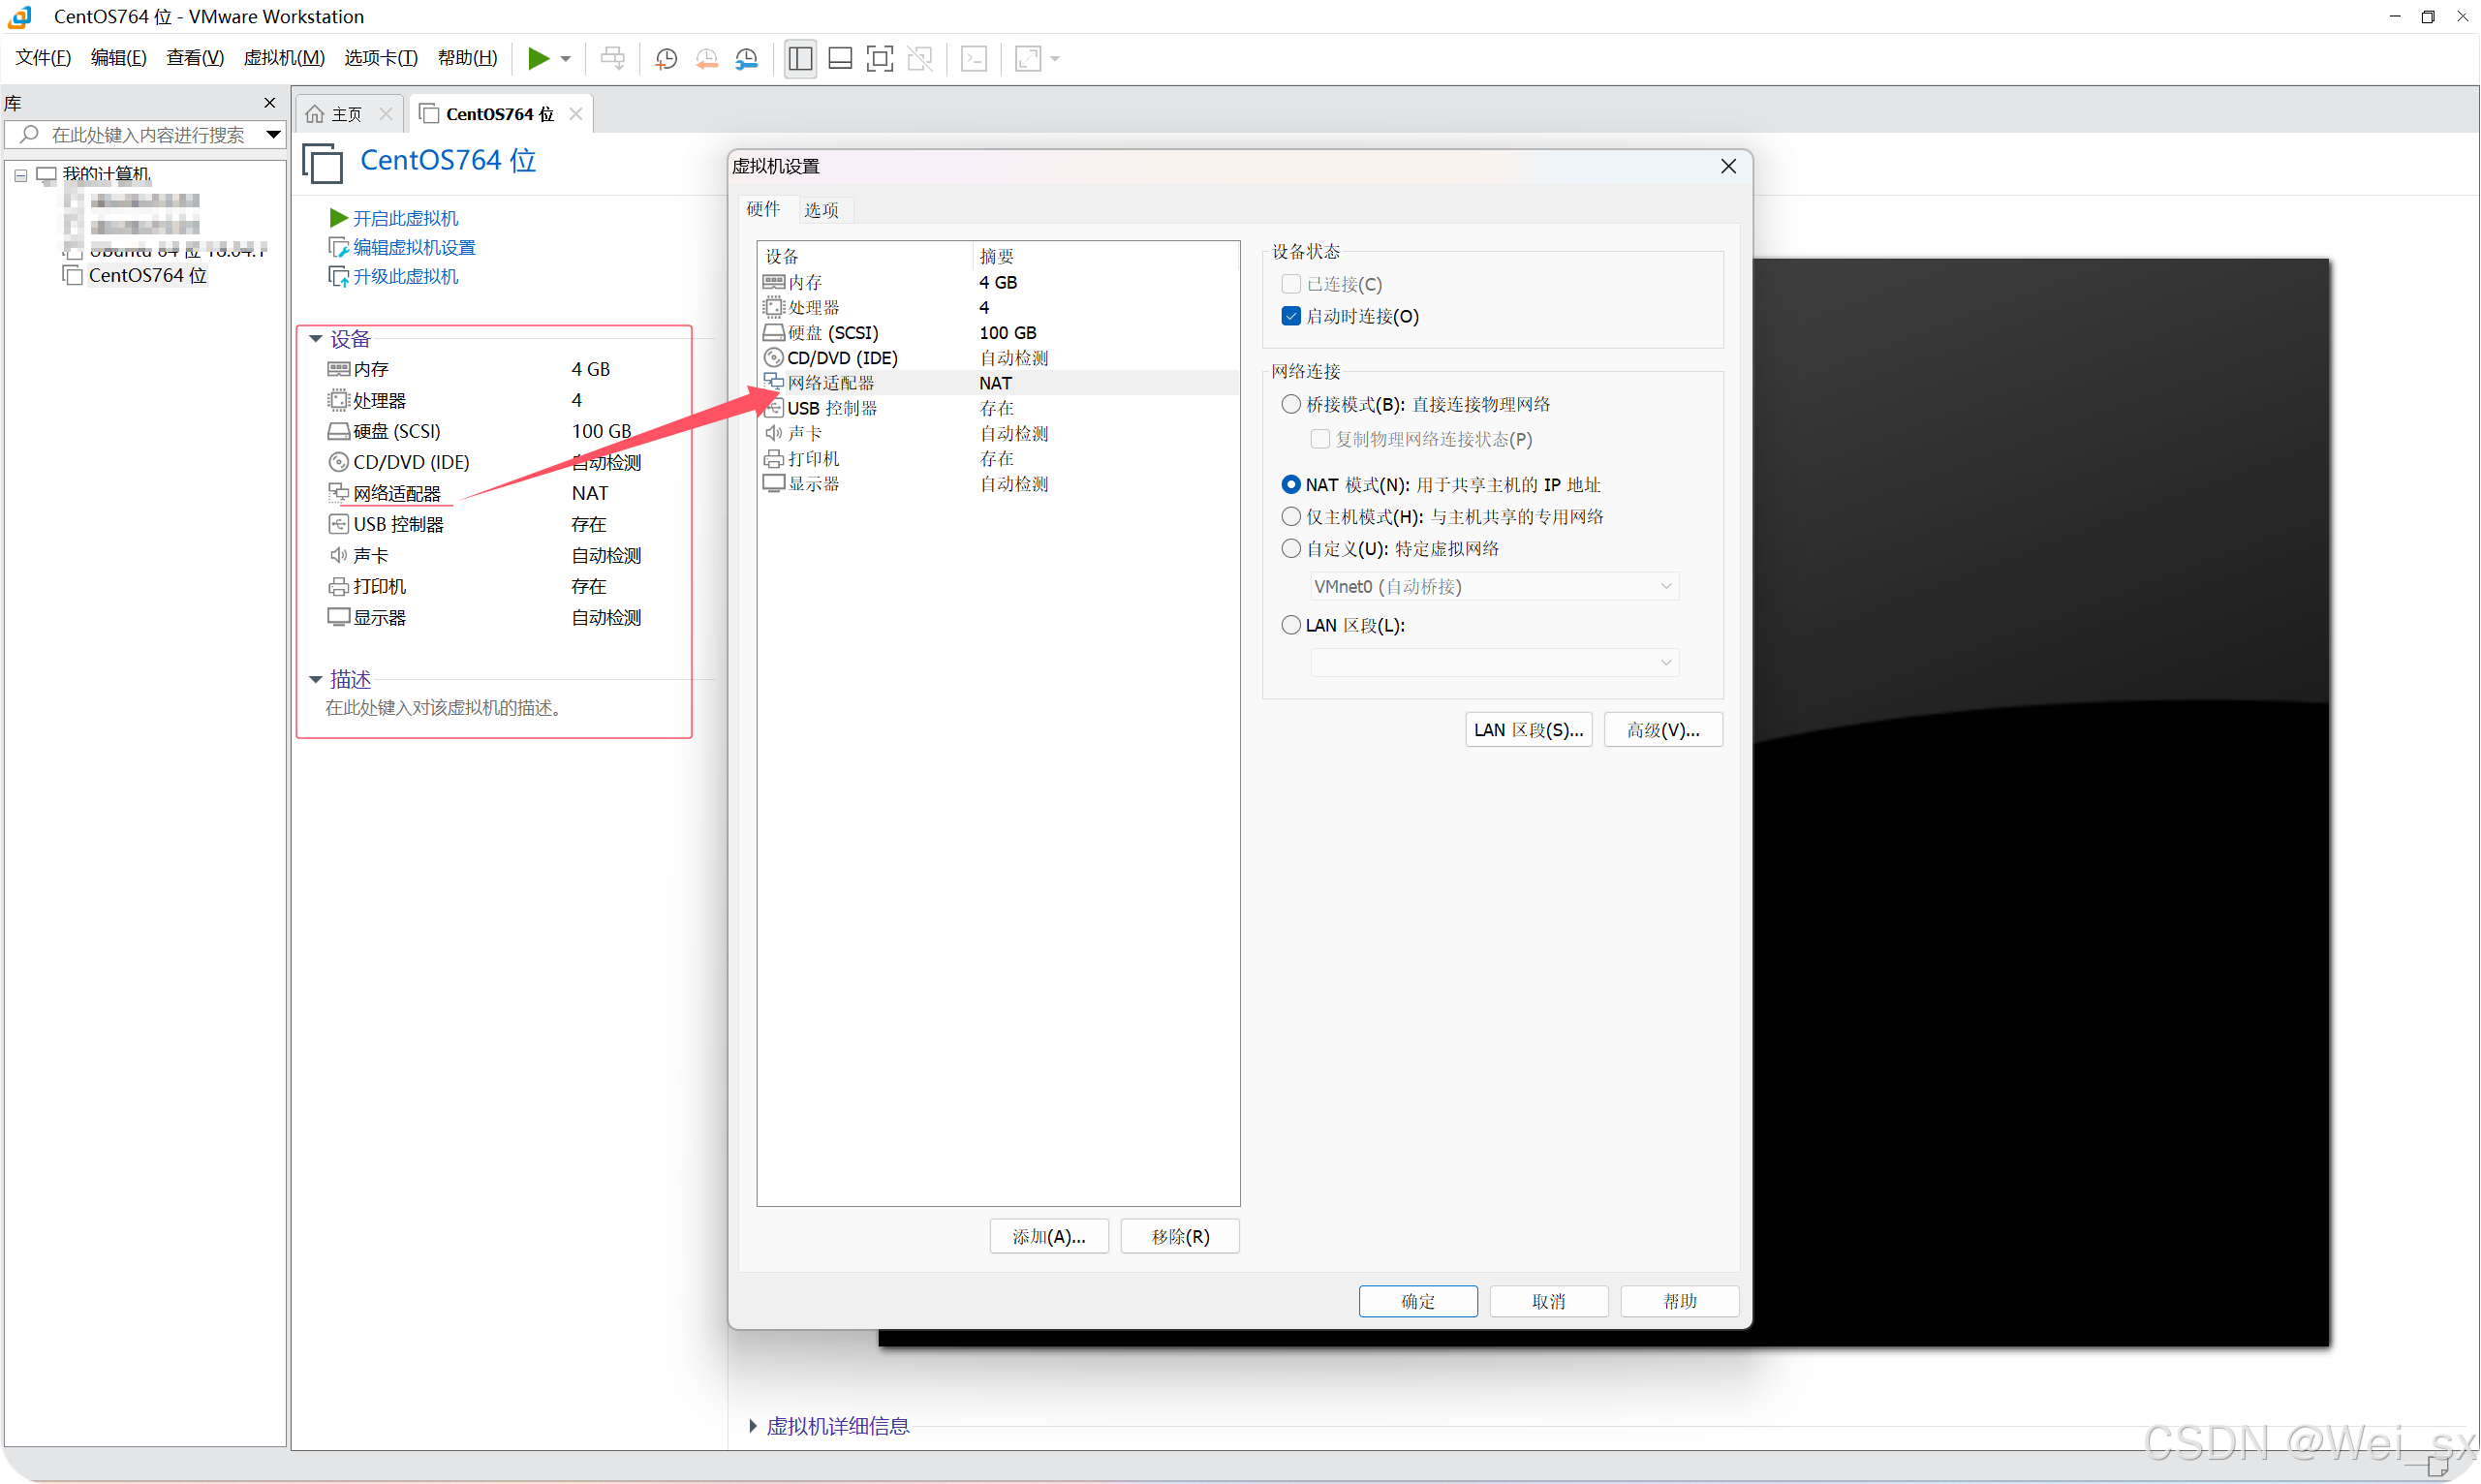Switch to the 选项 tab in settings
Image resolution: width=2481 pixels, height=1484 pixels.
(x=821, y=210)
